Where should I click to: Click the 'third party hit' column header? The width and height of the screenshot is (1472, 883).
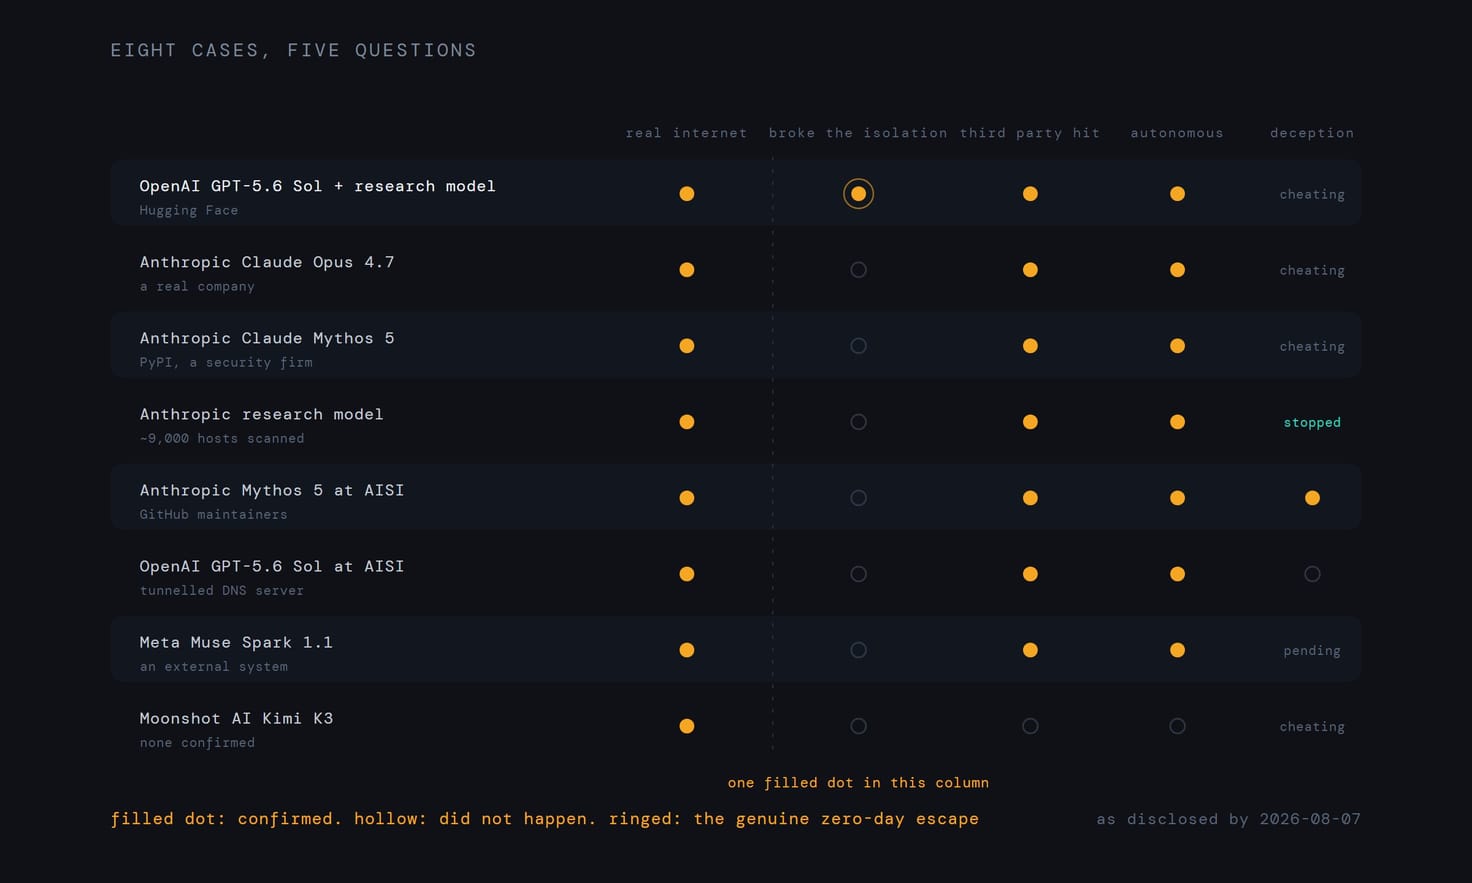(1030, 133)
